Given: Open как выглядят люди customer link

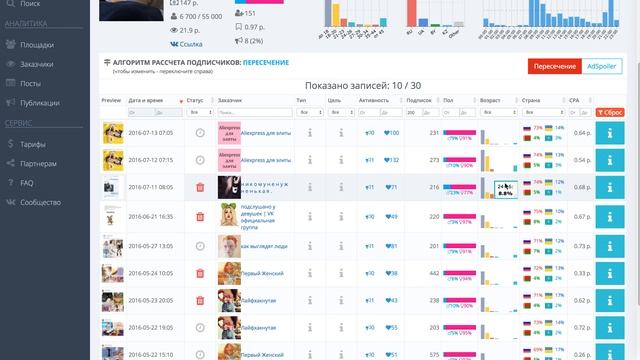Looking at the screenshot, I should (x=264, y=246).
